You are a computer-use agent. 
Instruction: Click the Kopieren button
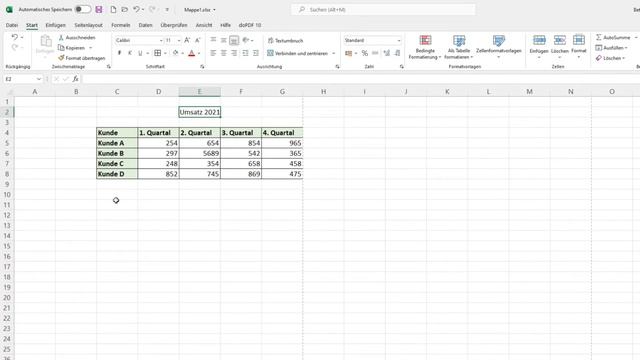pyautogui.click(x=72, y=48)
